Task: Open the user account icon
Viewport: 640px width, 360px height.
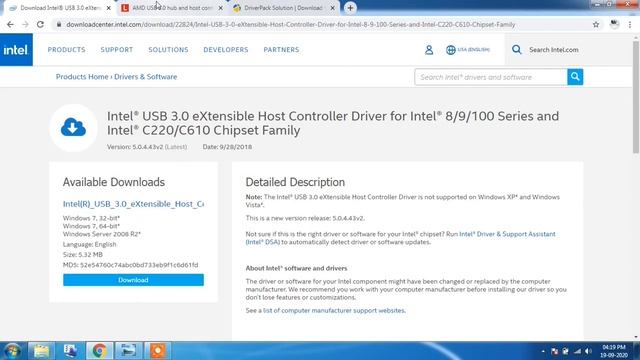Action: tap(429, 50)
